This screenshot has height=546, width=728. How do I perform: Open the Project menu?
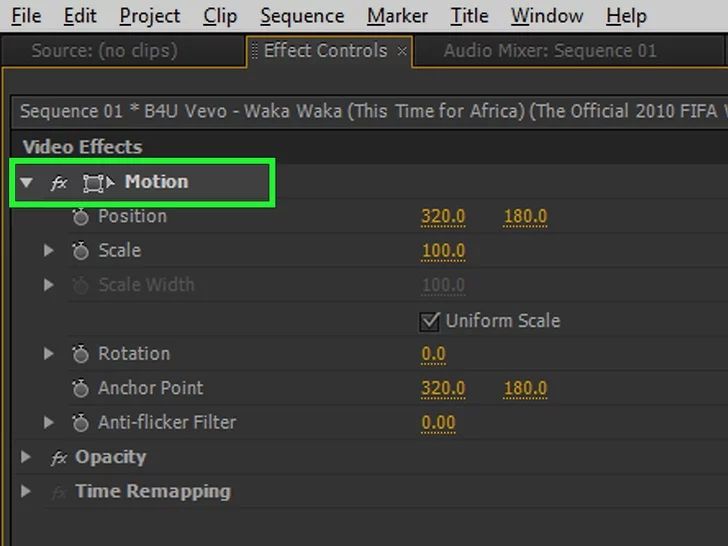pos(150,16)
